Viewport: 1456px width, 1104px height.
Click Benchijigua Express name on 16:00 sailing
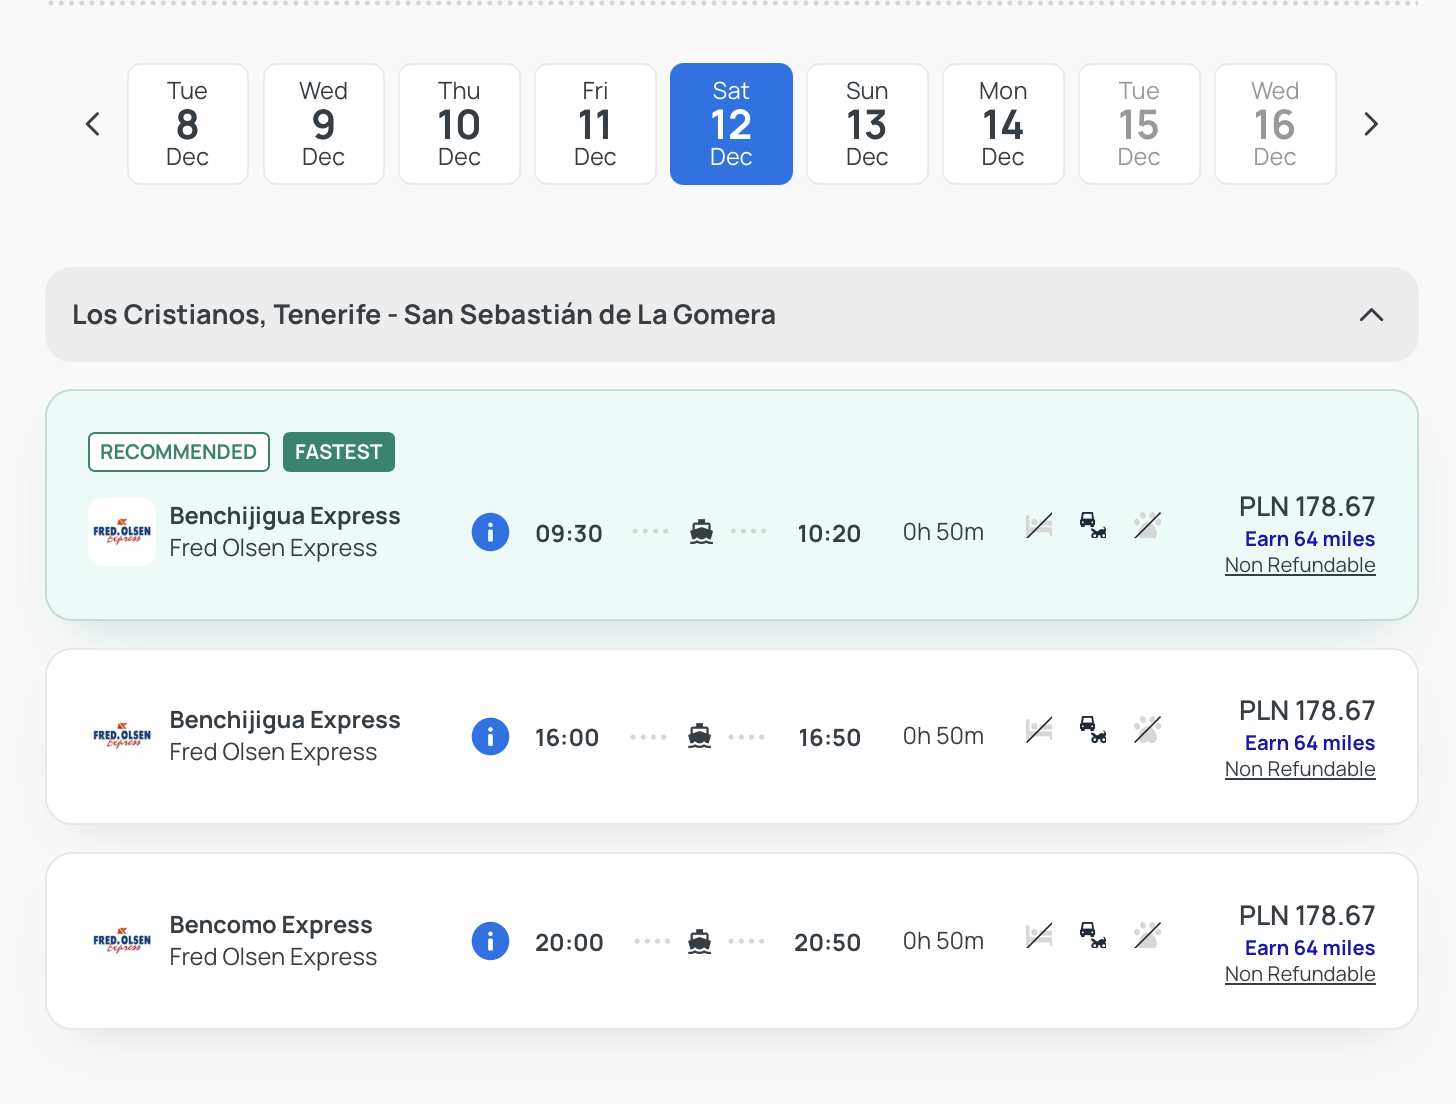tap(285, 720)
